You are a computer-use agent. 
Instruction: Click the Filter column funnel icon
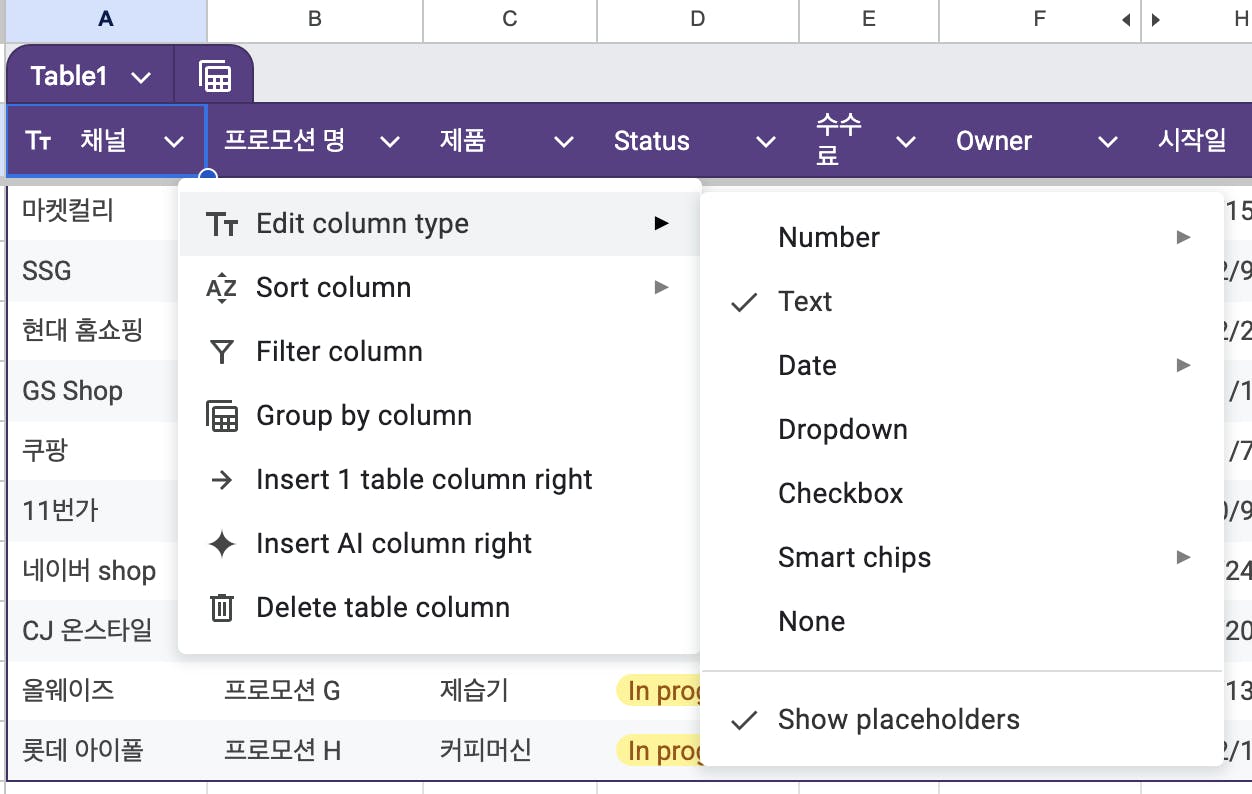tap(221, 352)
